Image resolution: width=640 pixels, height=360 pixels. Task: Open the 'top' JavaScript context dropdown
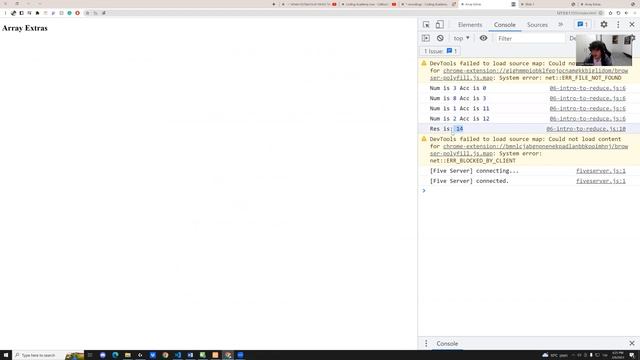click(x=461, y=38)
